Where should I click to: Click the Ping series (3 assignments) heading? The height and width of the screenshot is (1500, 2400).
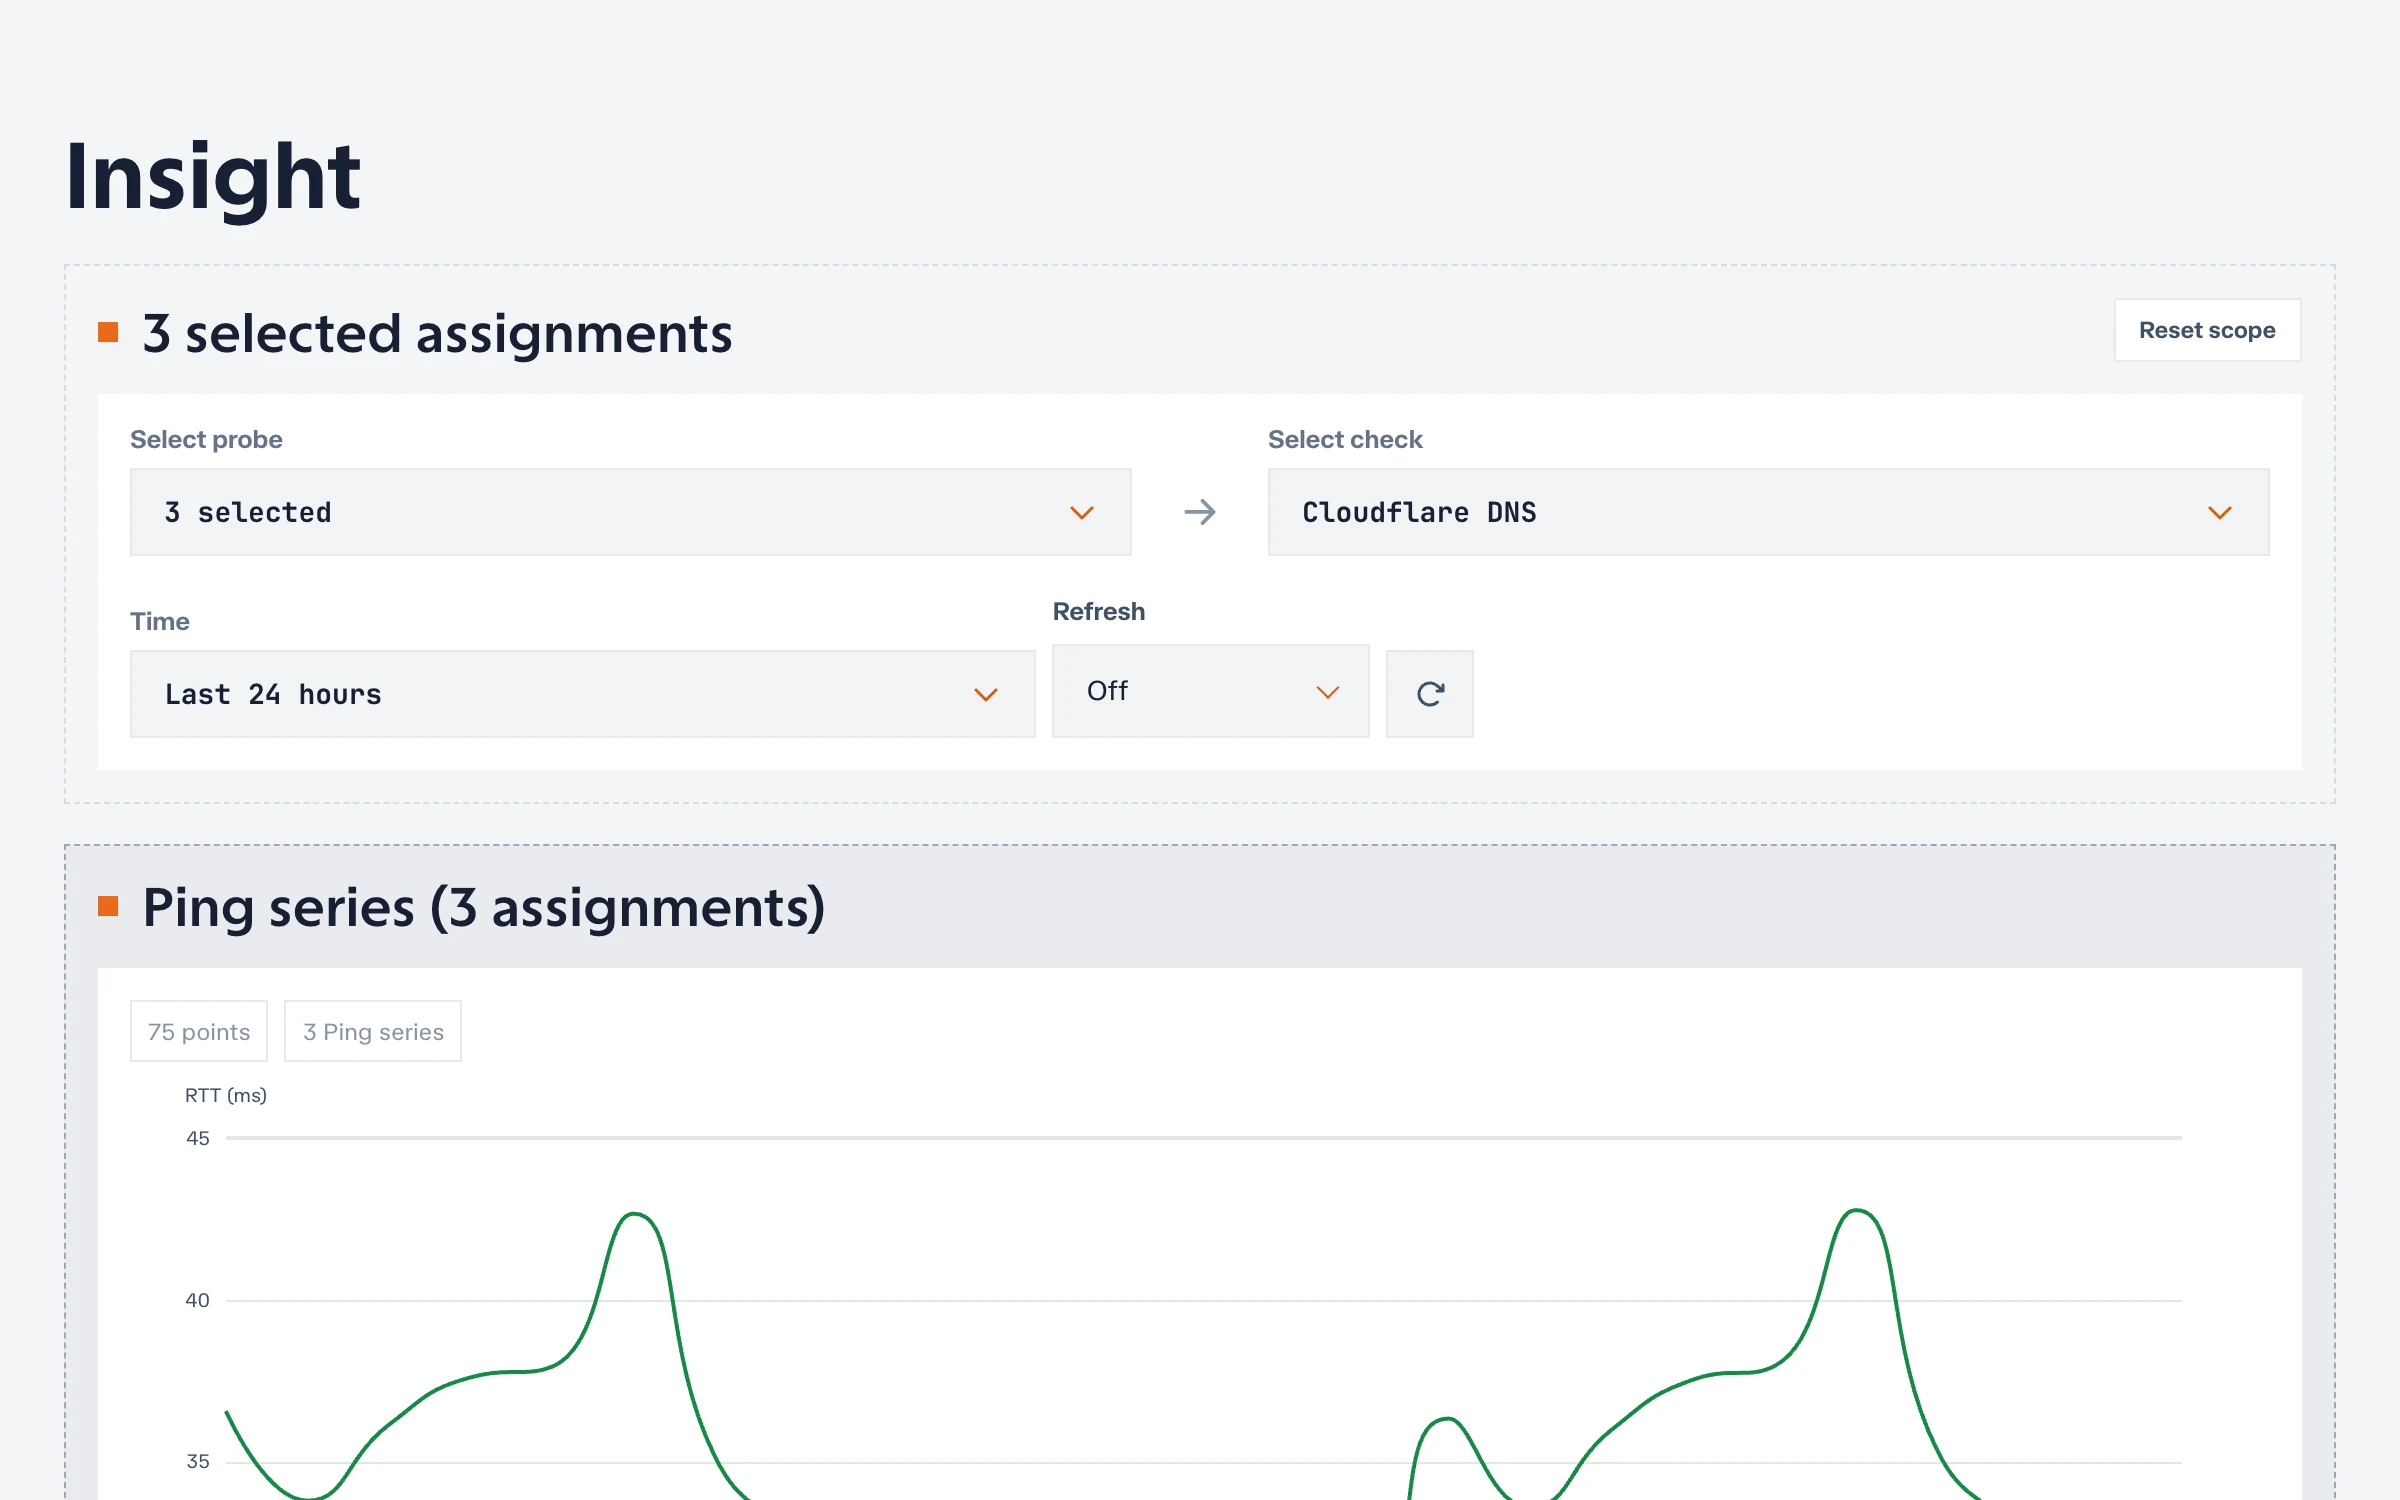tap(484, 907)
